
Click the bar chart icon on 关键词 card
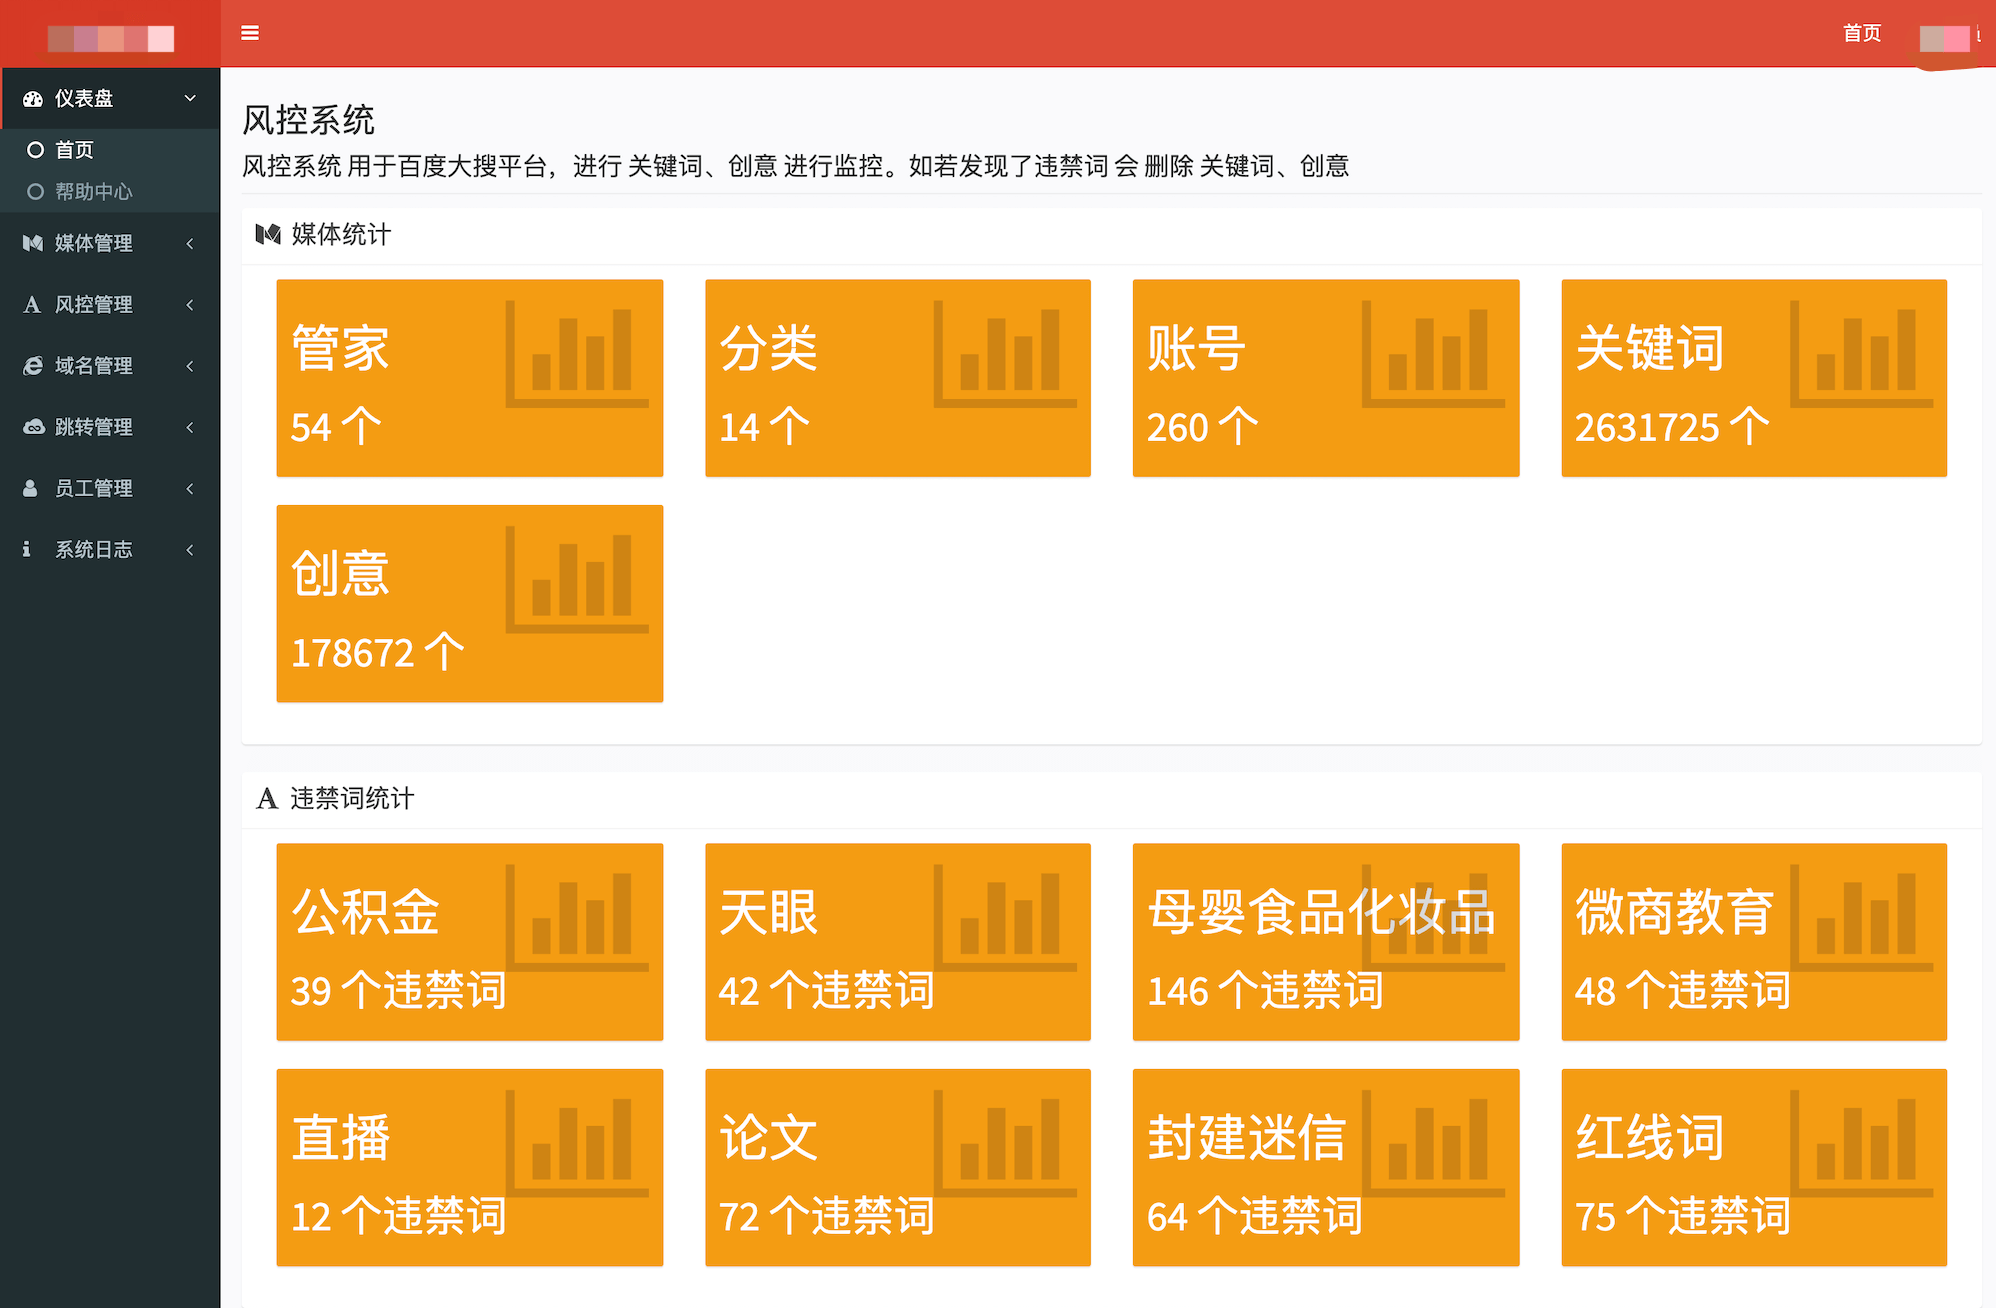coord(1861,354)
